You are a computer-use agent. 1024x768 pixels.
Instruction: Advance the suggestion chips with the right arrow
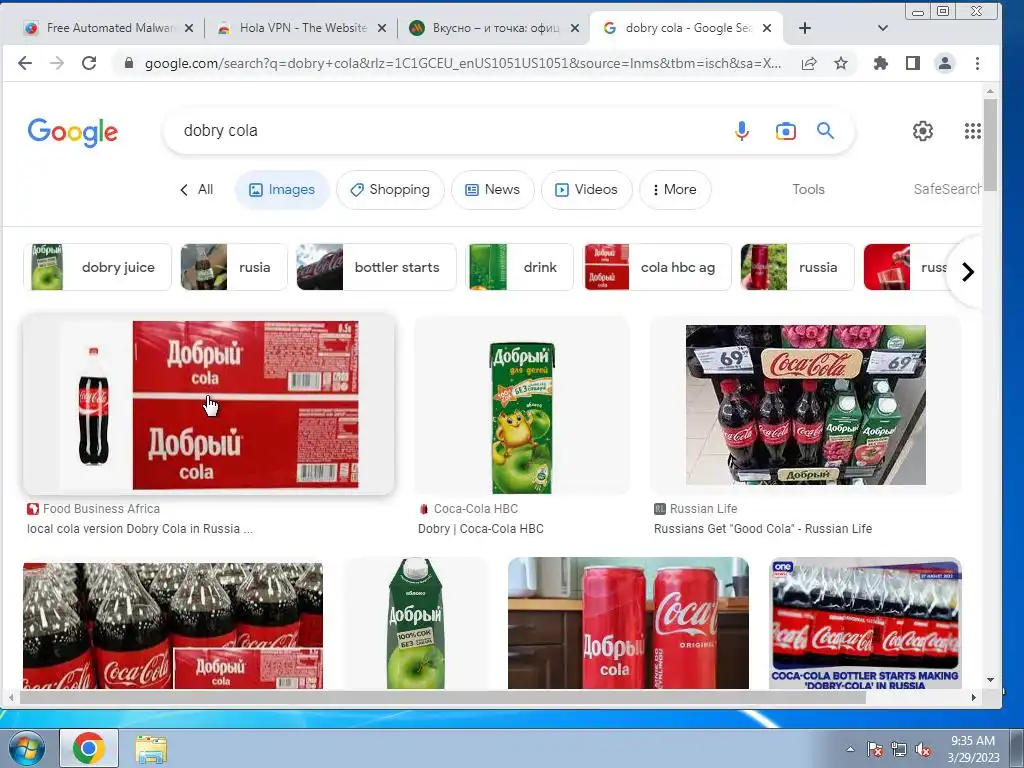(x=967, y=271)
